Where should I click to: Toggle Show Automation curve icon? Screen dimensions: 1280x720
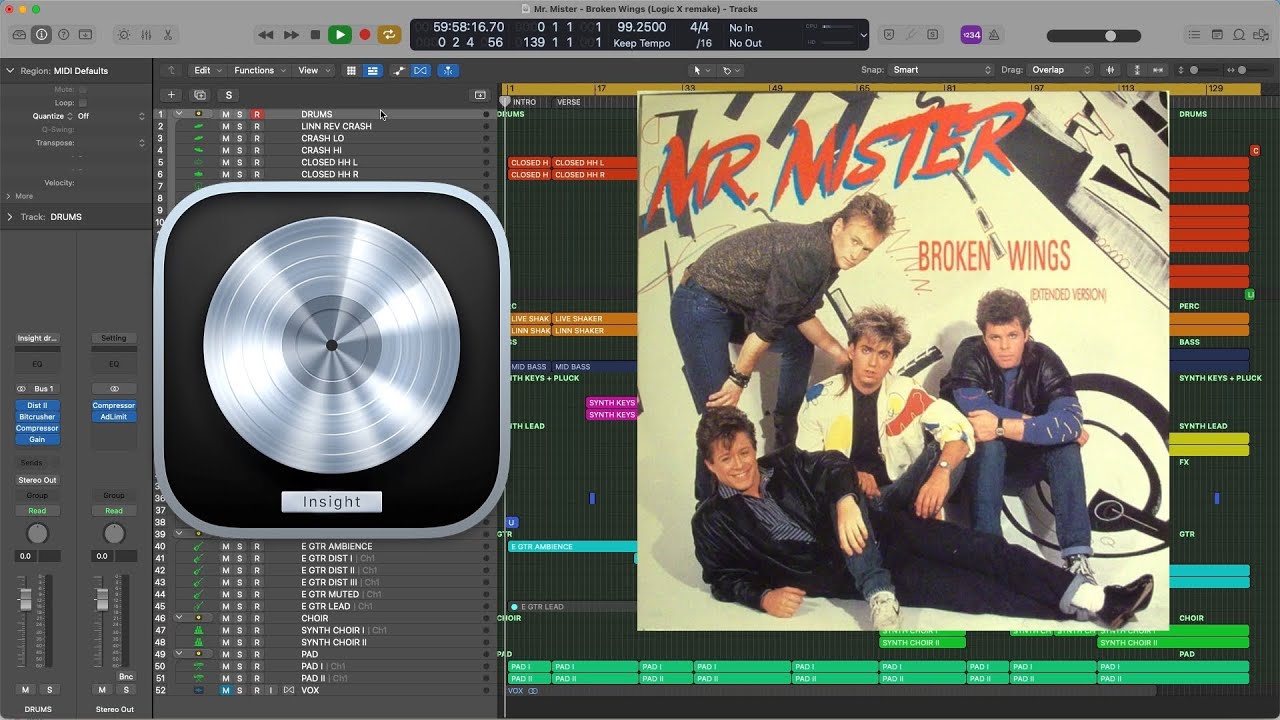tap(399, 70)
